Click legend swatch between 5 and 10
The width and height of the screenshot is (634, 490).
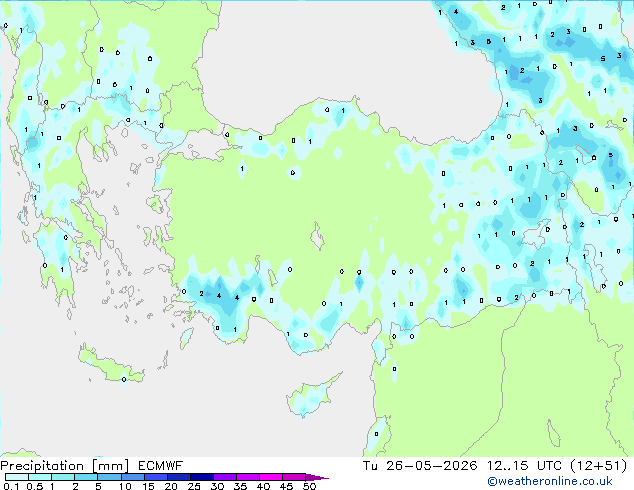point(109,477)
